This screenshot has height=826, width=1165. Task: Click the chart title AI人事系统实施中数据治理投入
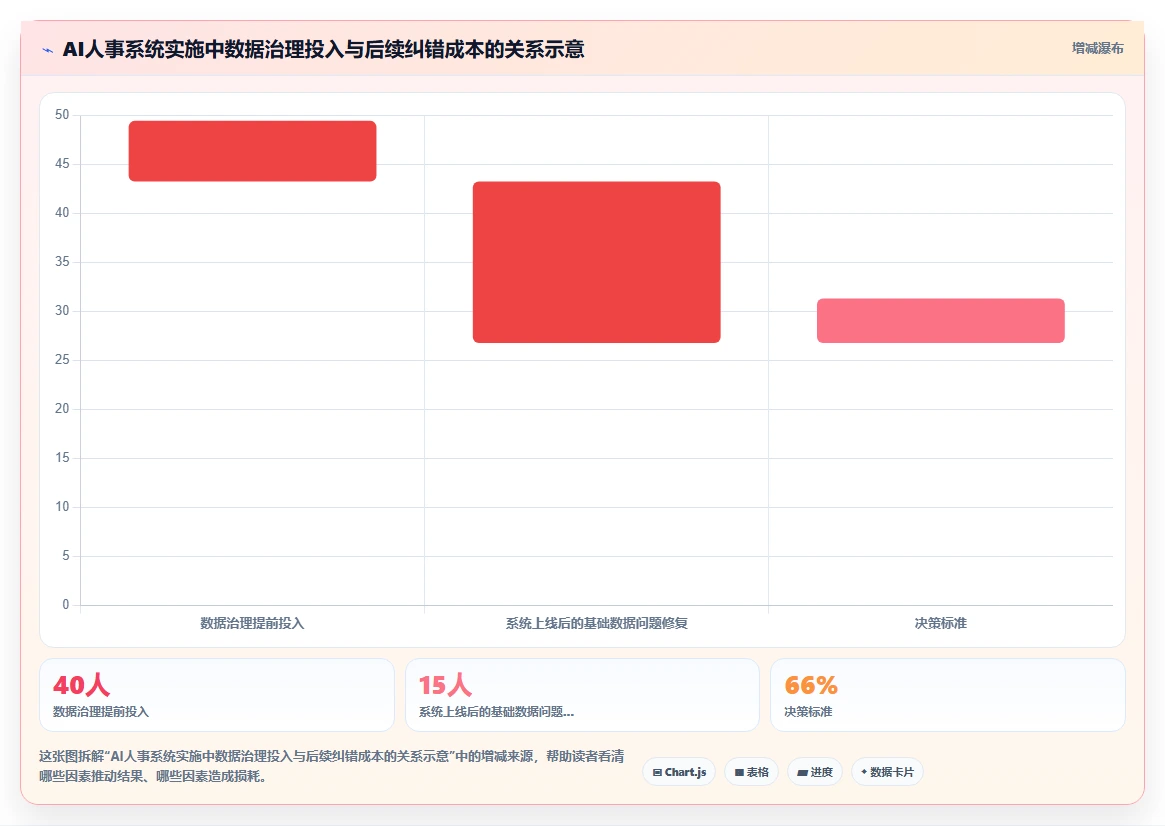coord(323,50)
